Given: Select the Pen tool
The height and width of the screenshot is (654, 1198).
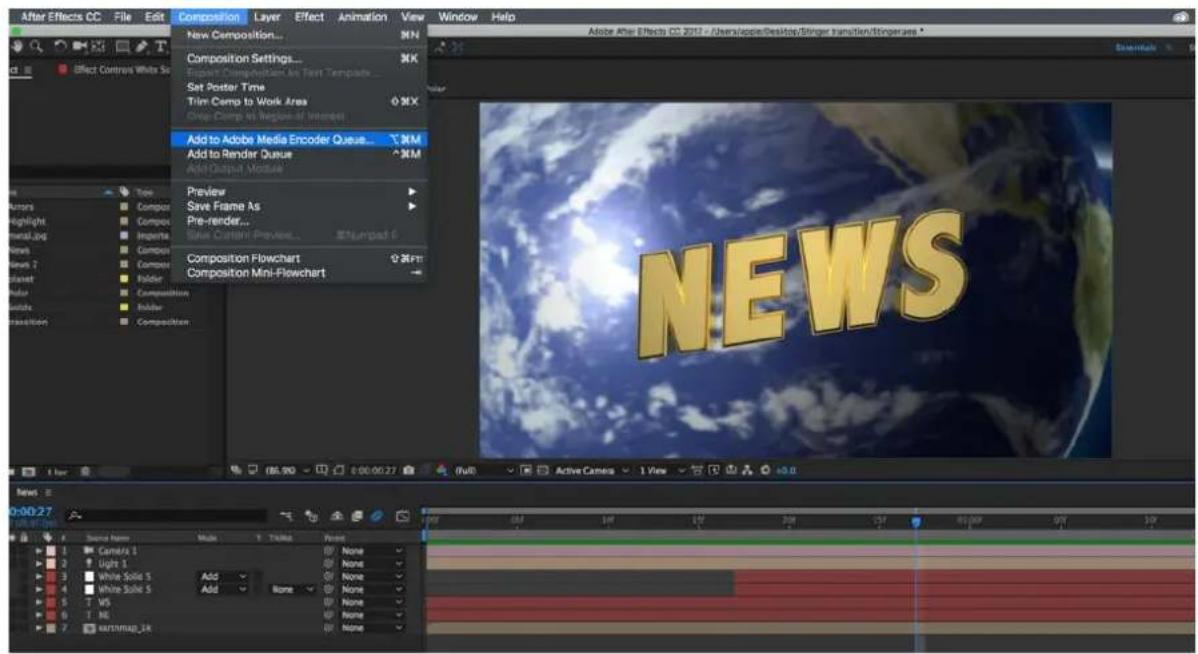Looking at the screenshot, I should point(142,47).
